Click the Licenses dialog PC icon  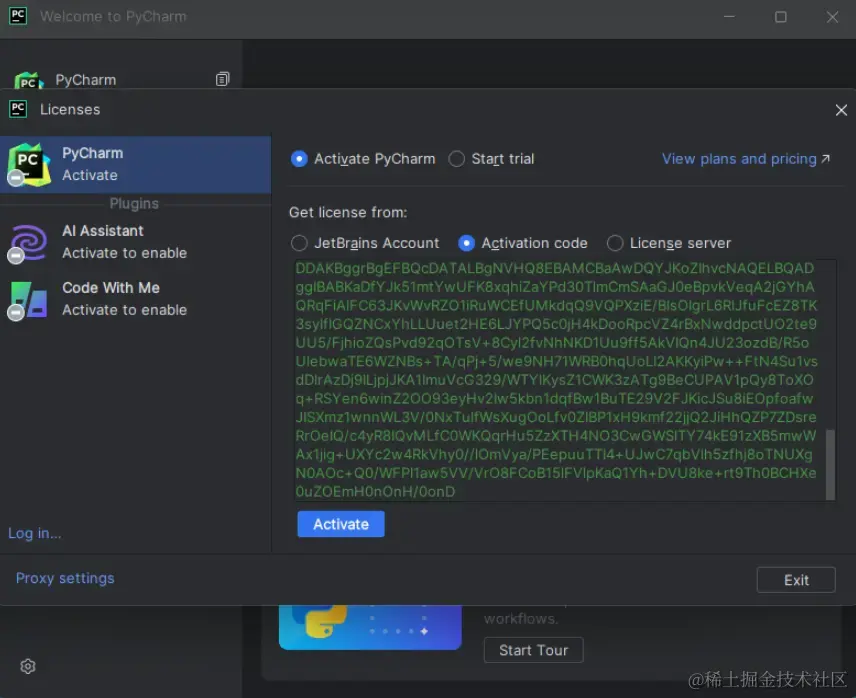point(18,109)
